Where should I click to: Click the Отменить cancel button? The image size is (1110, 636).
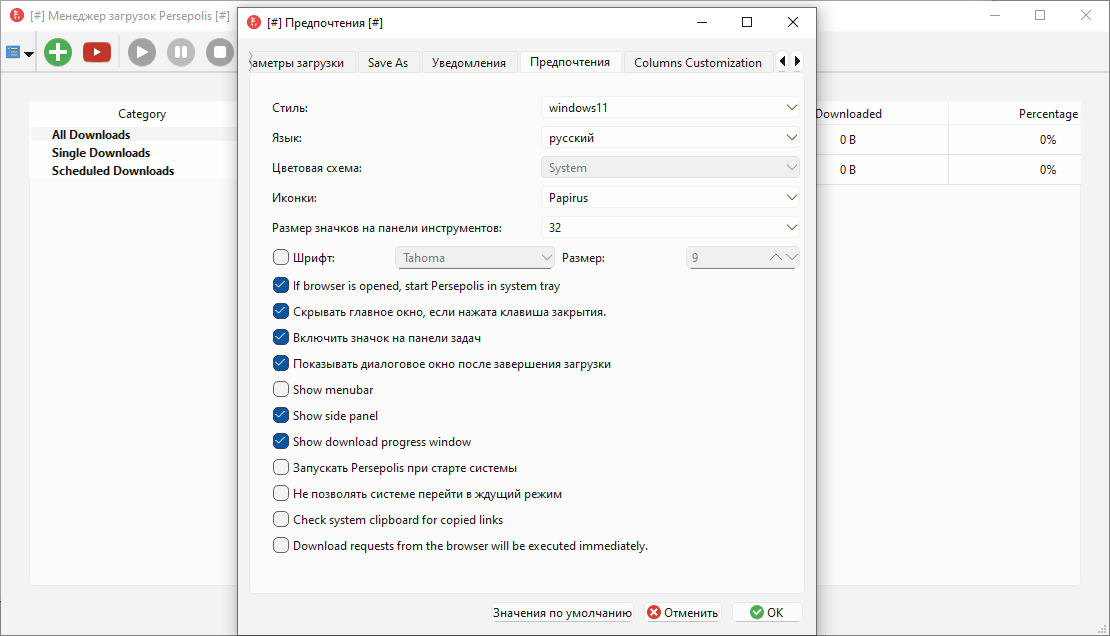tap(683, 613)
